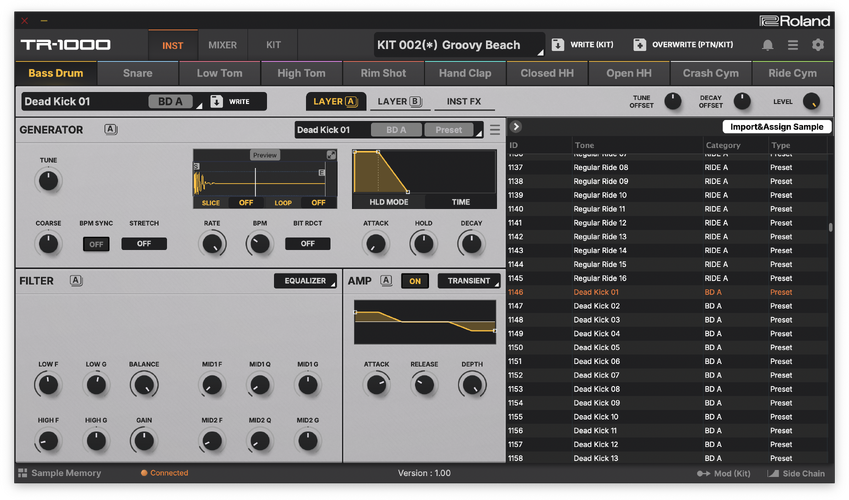Image resolution: width=849 pixels, height=500 pixels.
Task: Click the Import&Assign Sample button
Action: 776,127
